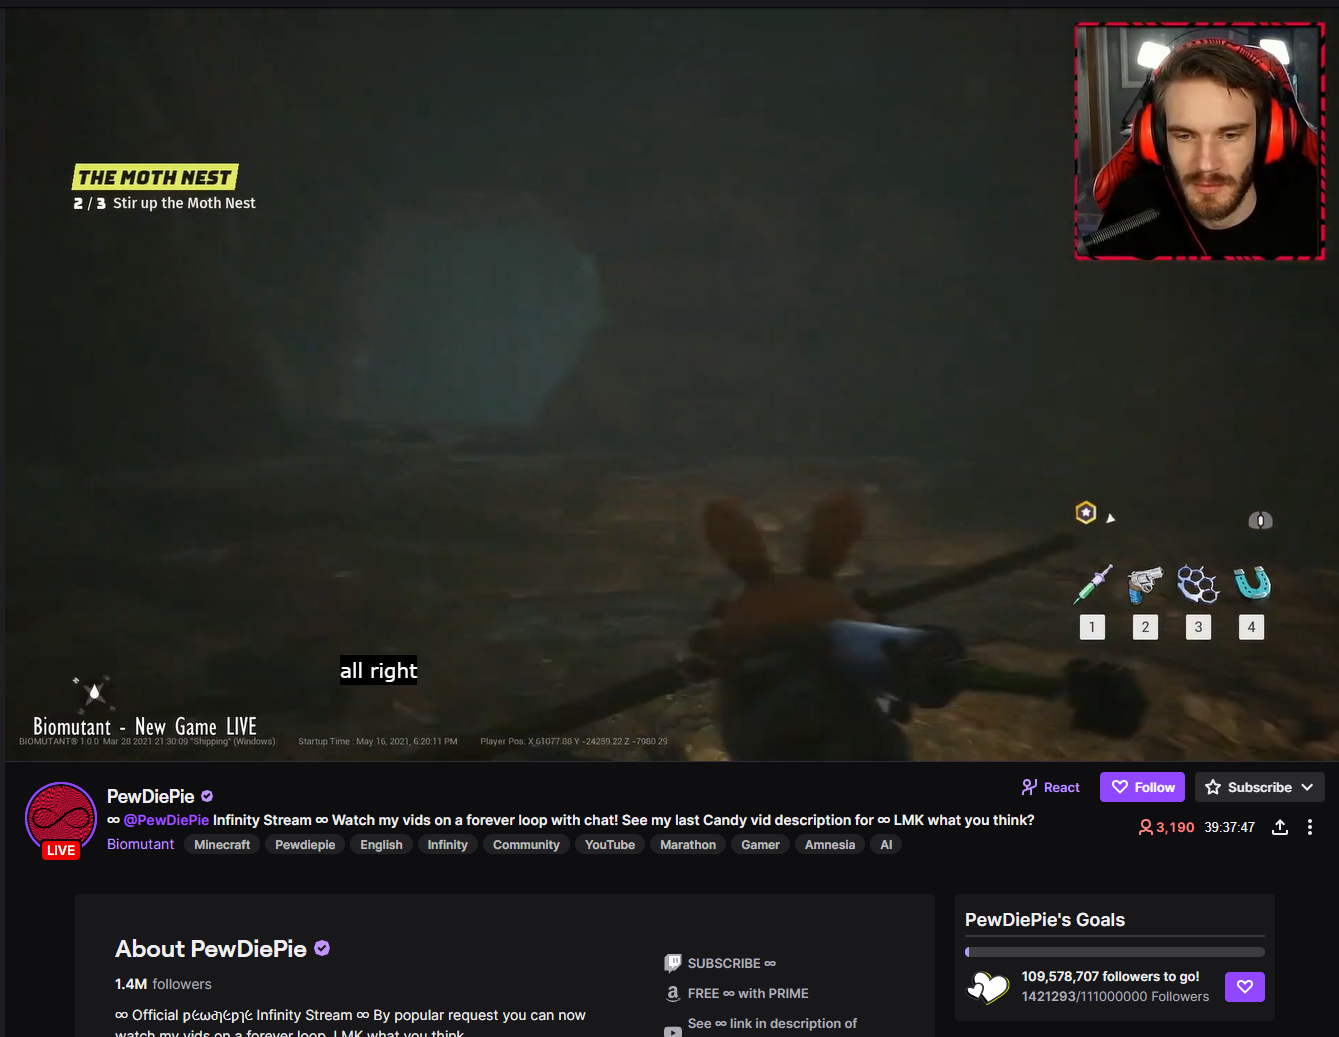Click the followers to go goal text
The image size is (1339, 1037).
(1110, 976)
